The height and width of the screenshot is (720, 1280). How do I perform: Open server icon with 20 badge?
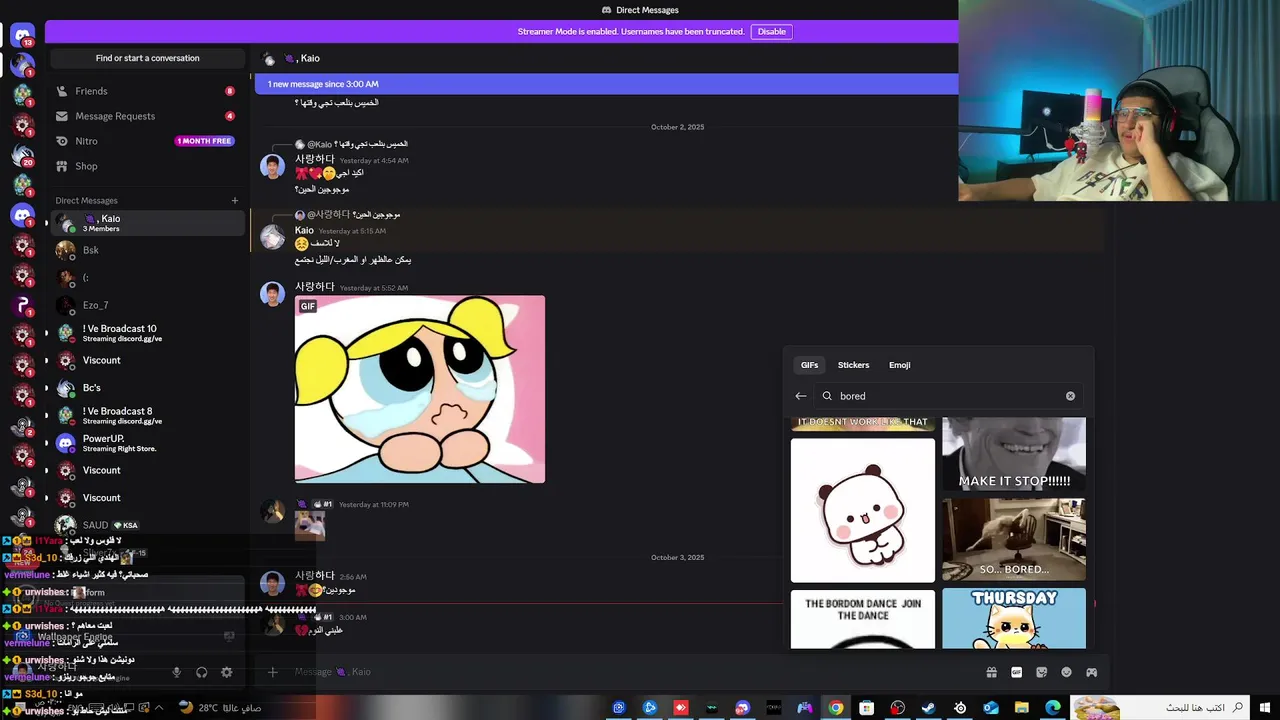click(x=22, y=155)
